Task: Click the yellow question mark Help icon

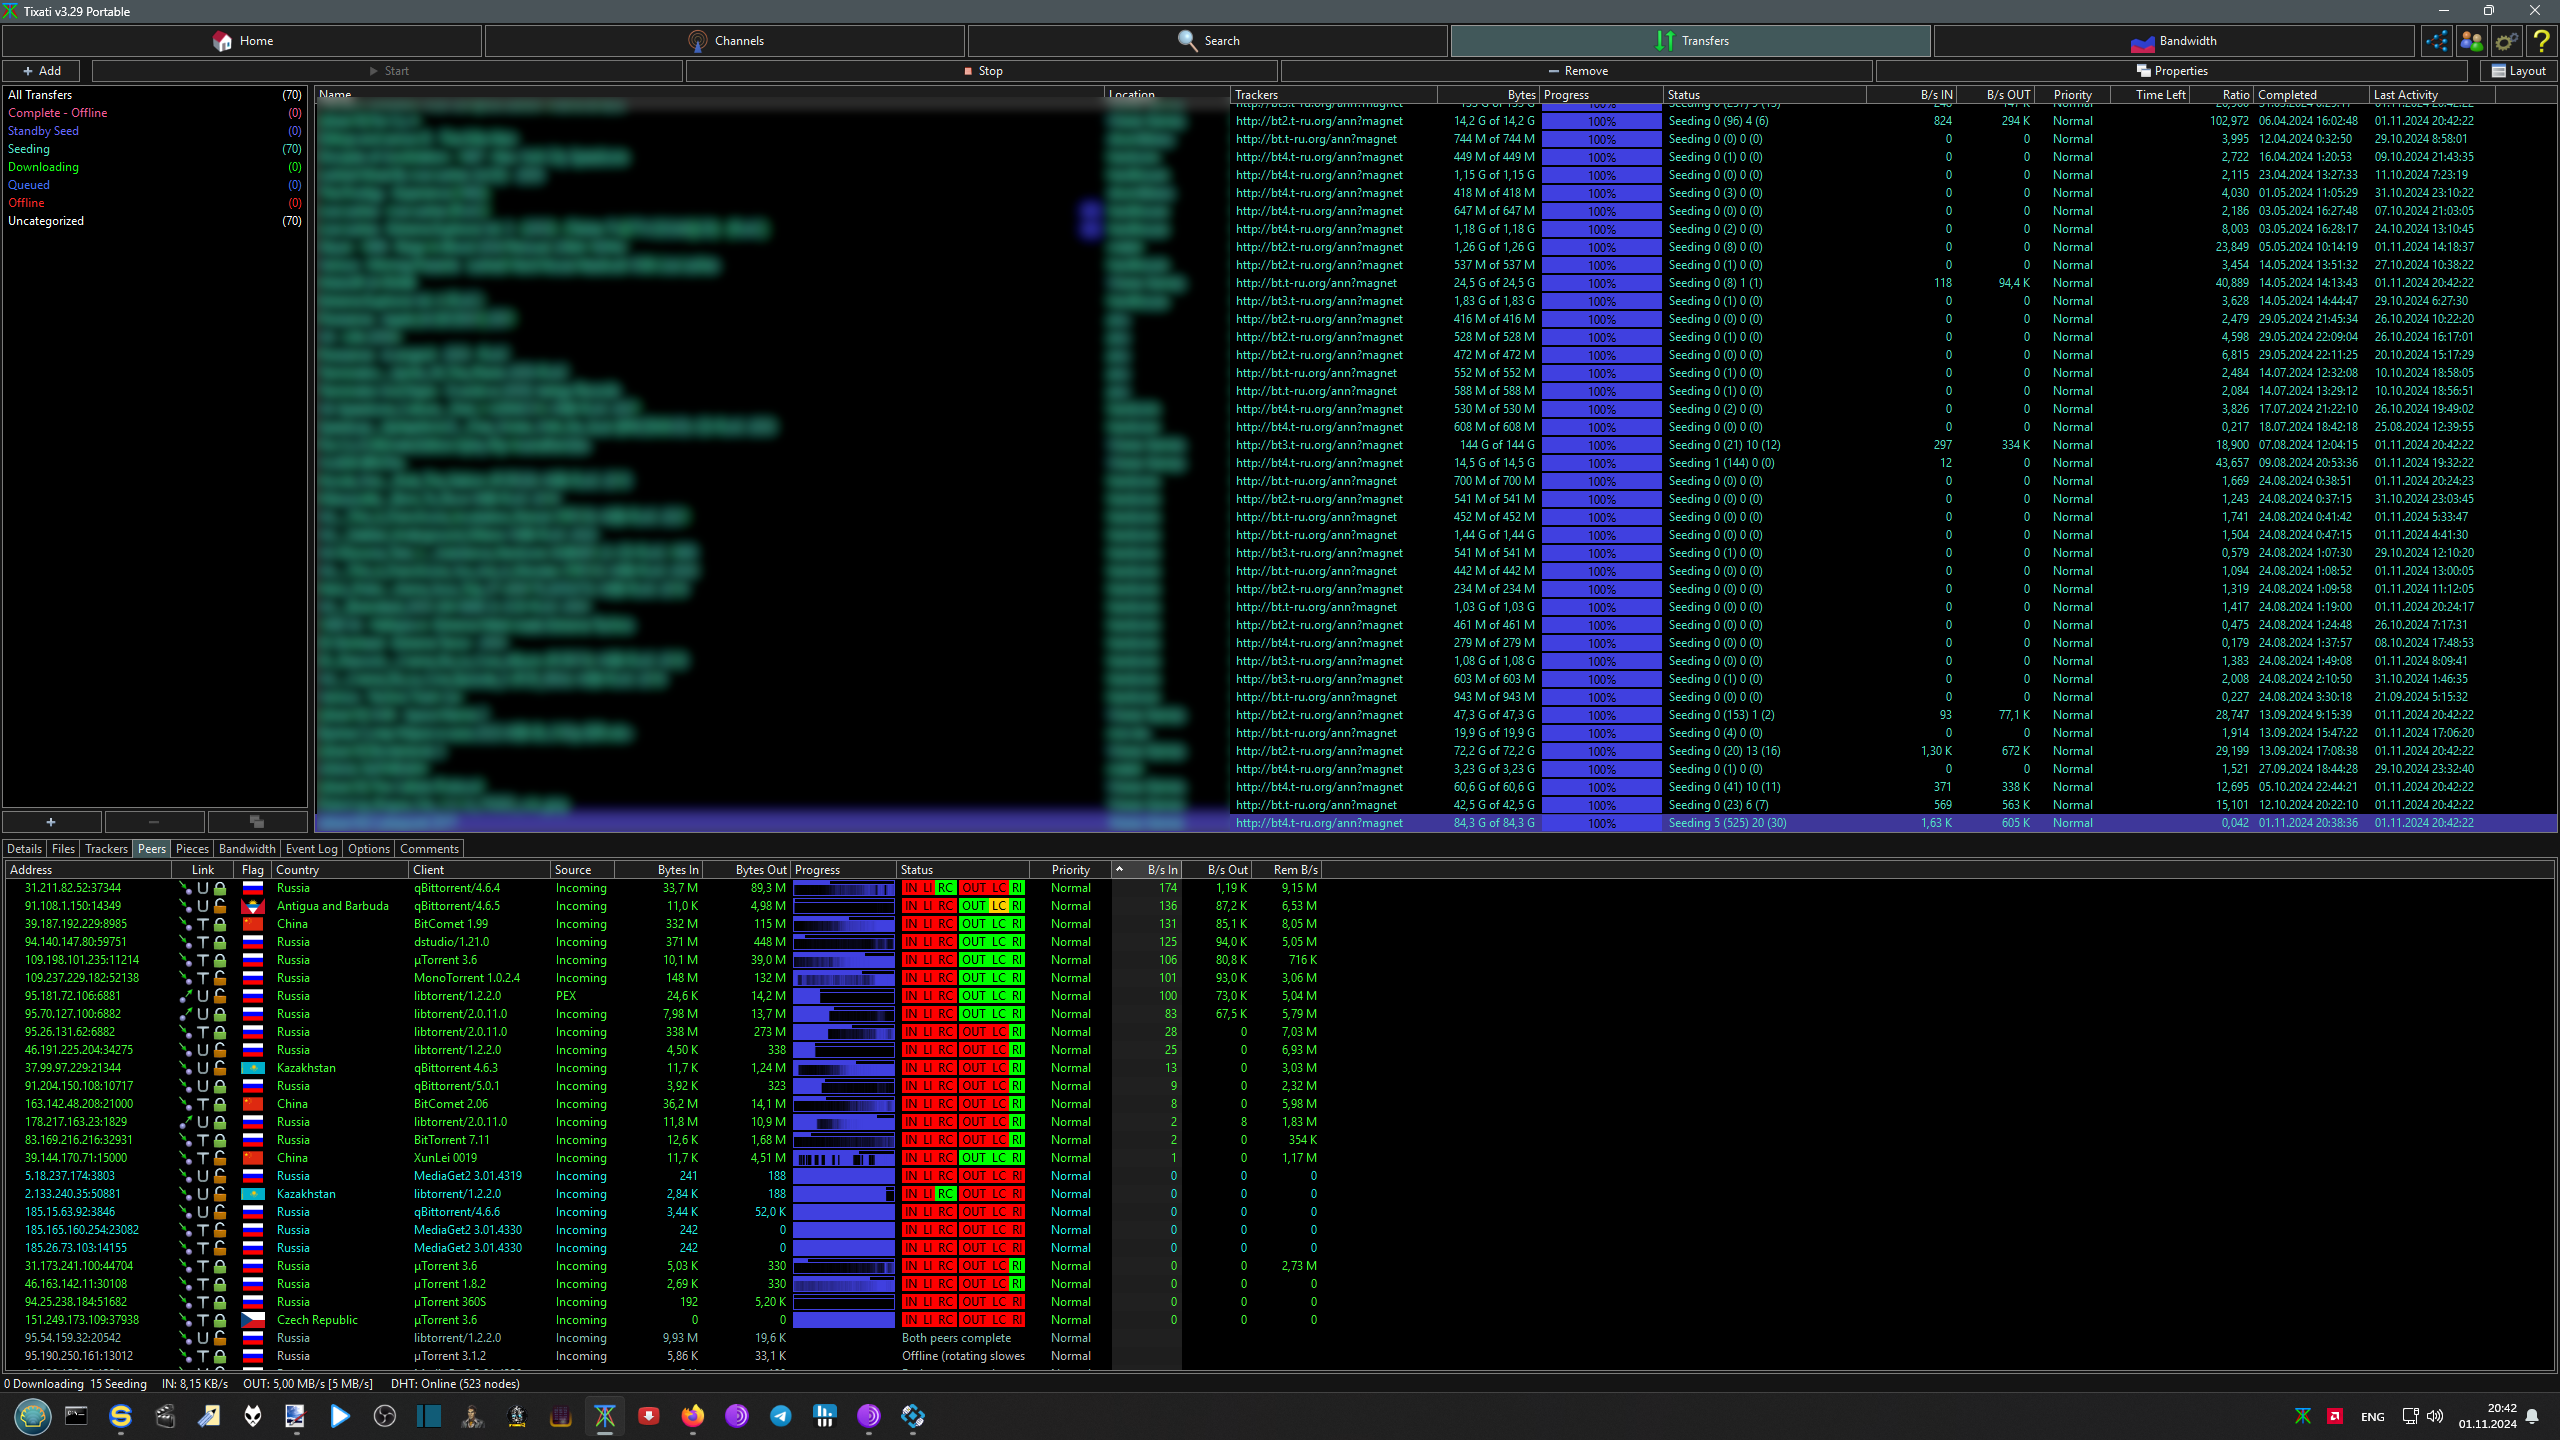Action: tap(2541, 41)
